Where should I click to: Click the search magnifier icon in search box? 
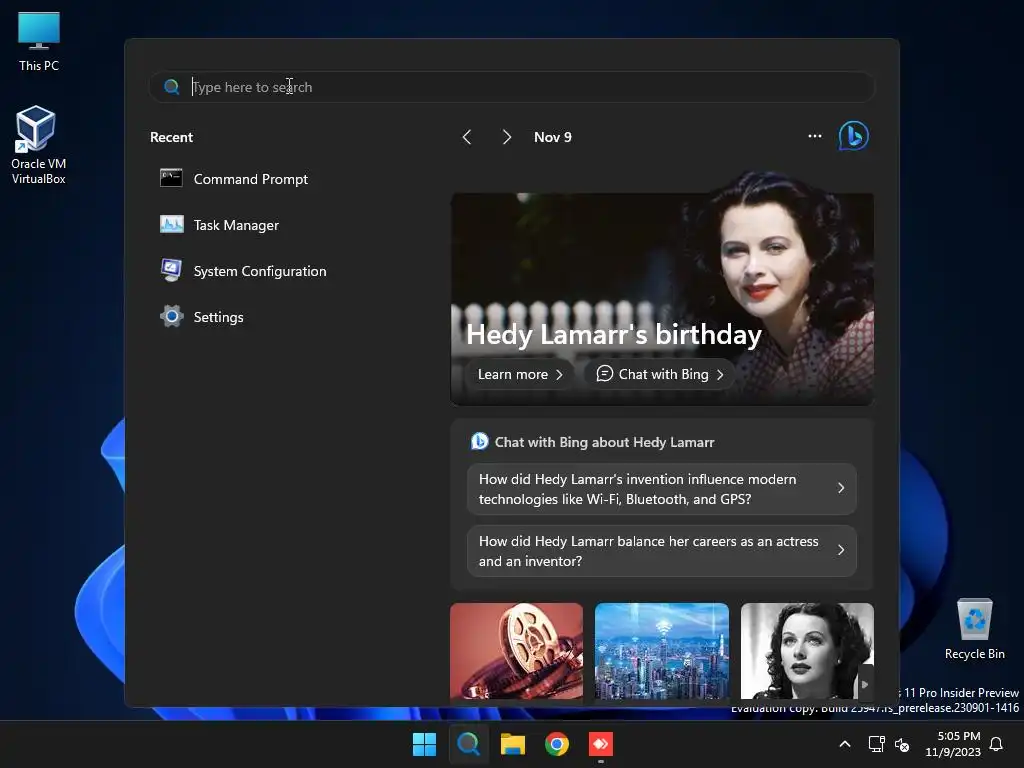pyautogui.click(x=171, y=87)
